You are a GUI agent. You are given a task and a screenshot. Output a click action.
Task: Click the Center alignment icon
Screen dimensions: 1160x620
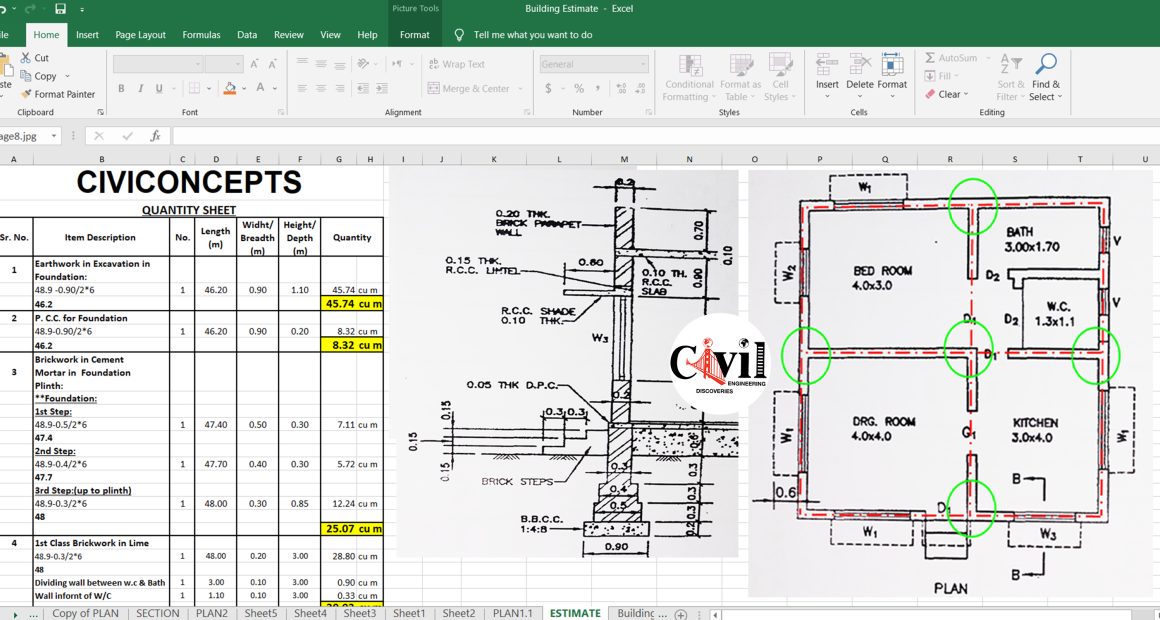pyautogui.click(x=321, y=88)
